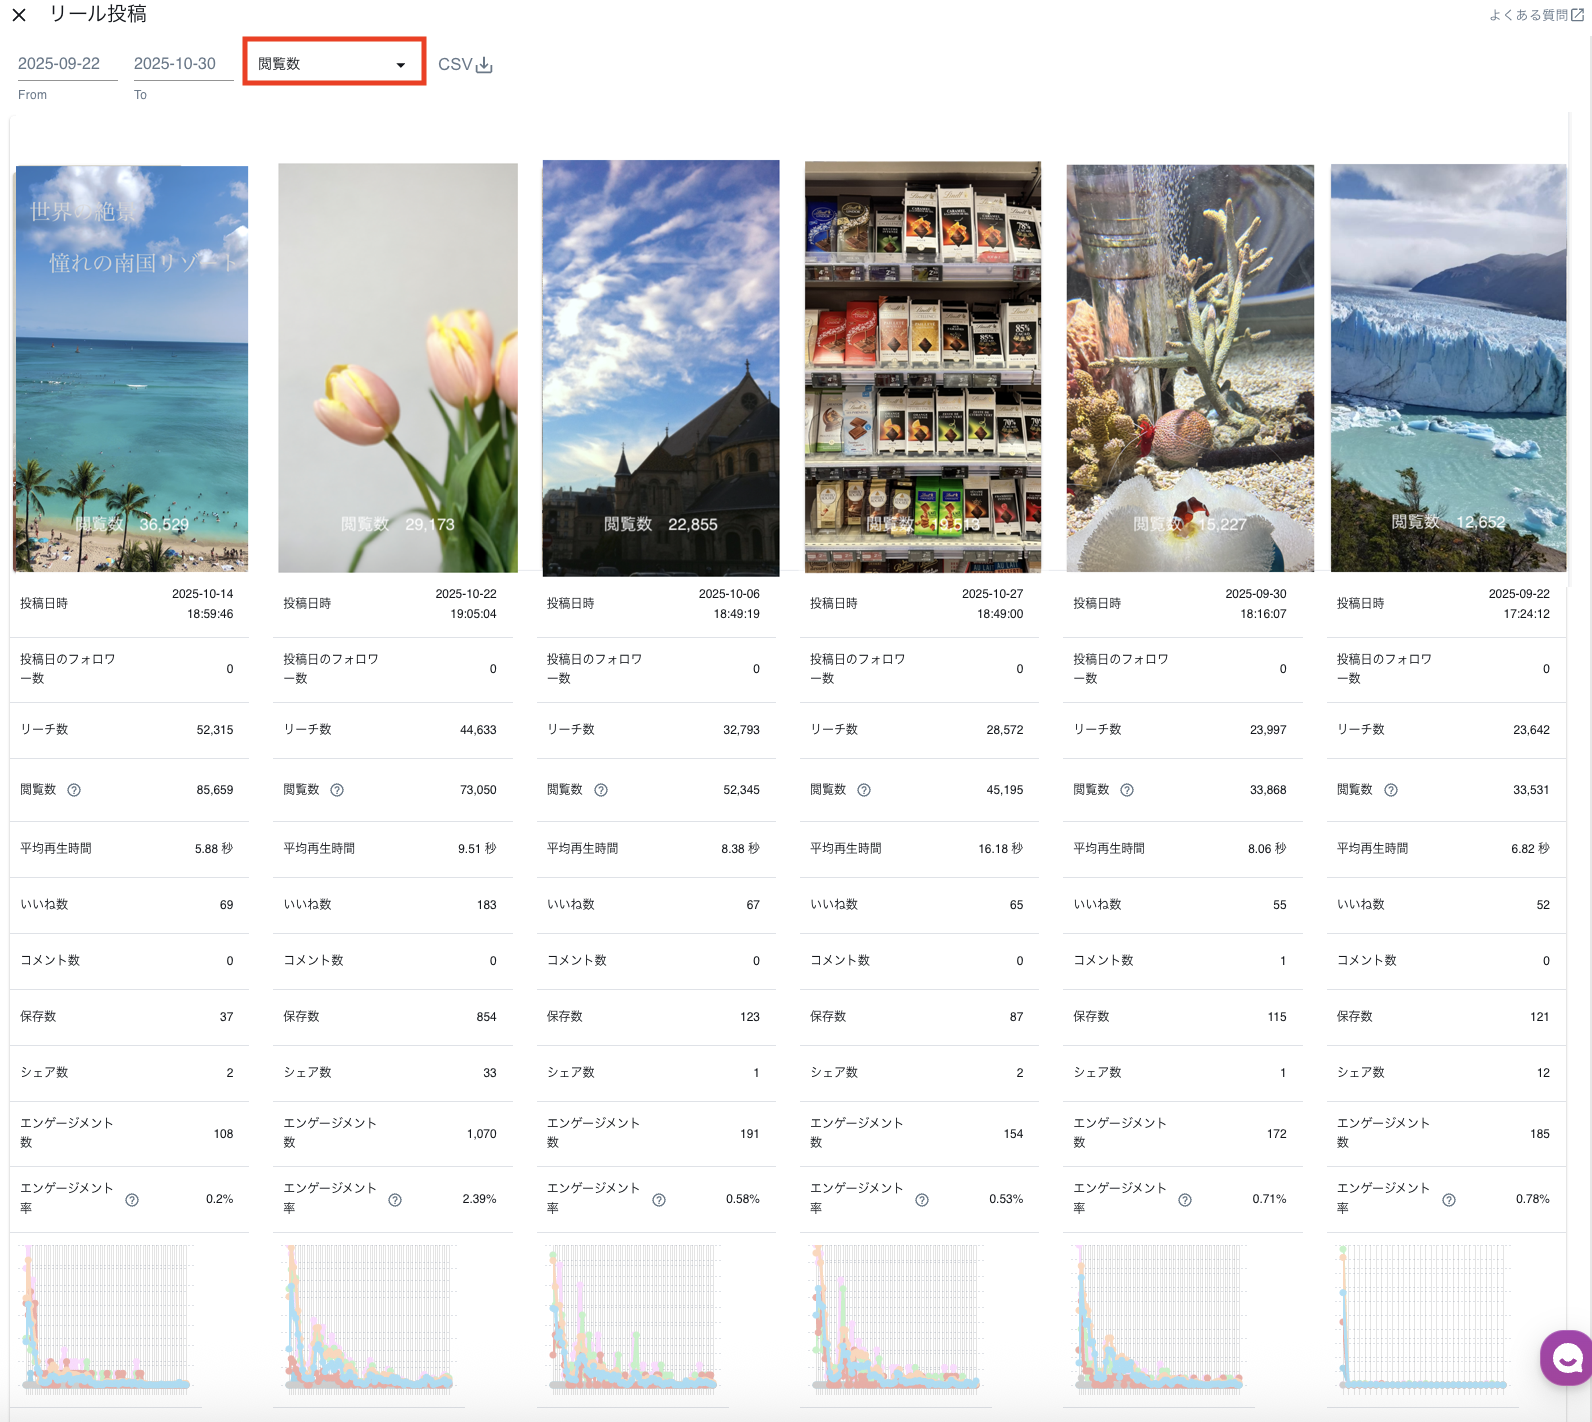Click 閲覧数 help icon in first reel column
This screenshot has width=1592, height=1422.
tap(74, 790)
